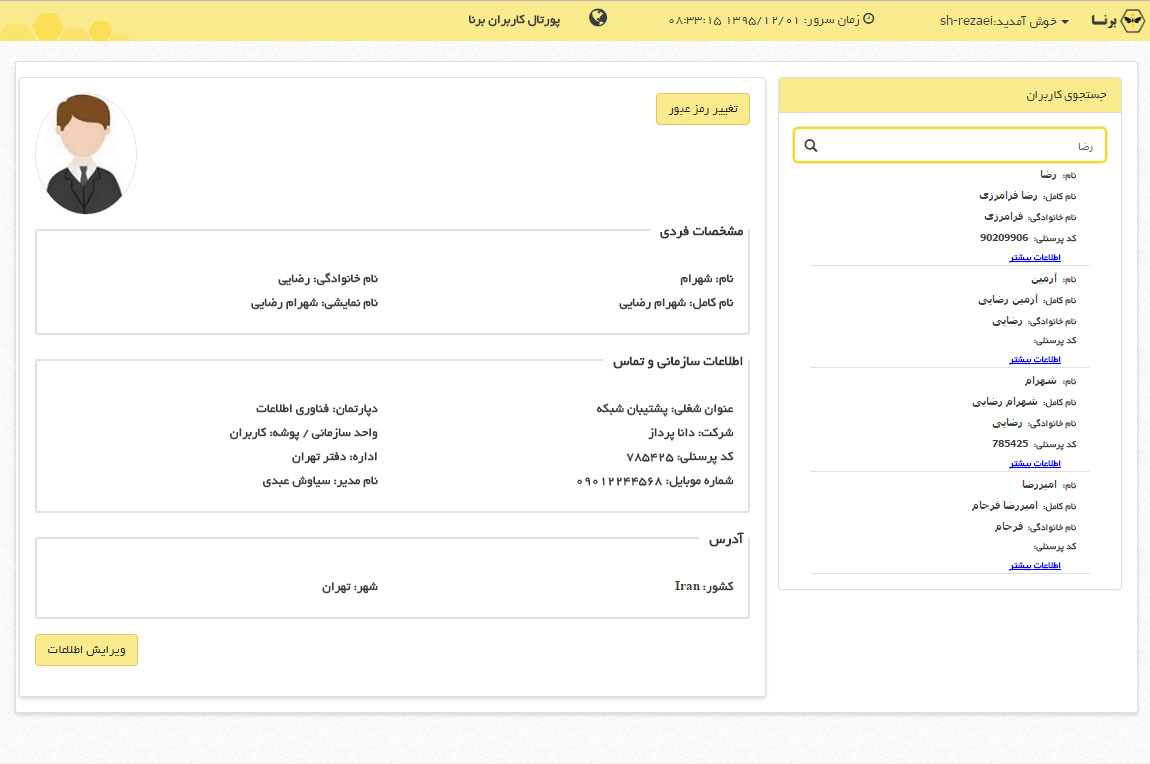Select personnel code 90209906 in search results
The width and height of the screenshot is (1150, 764).
[x=1004, y=238]
